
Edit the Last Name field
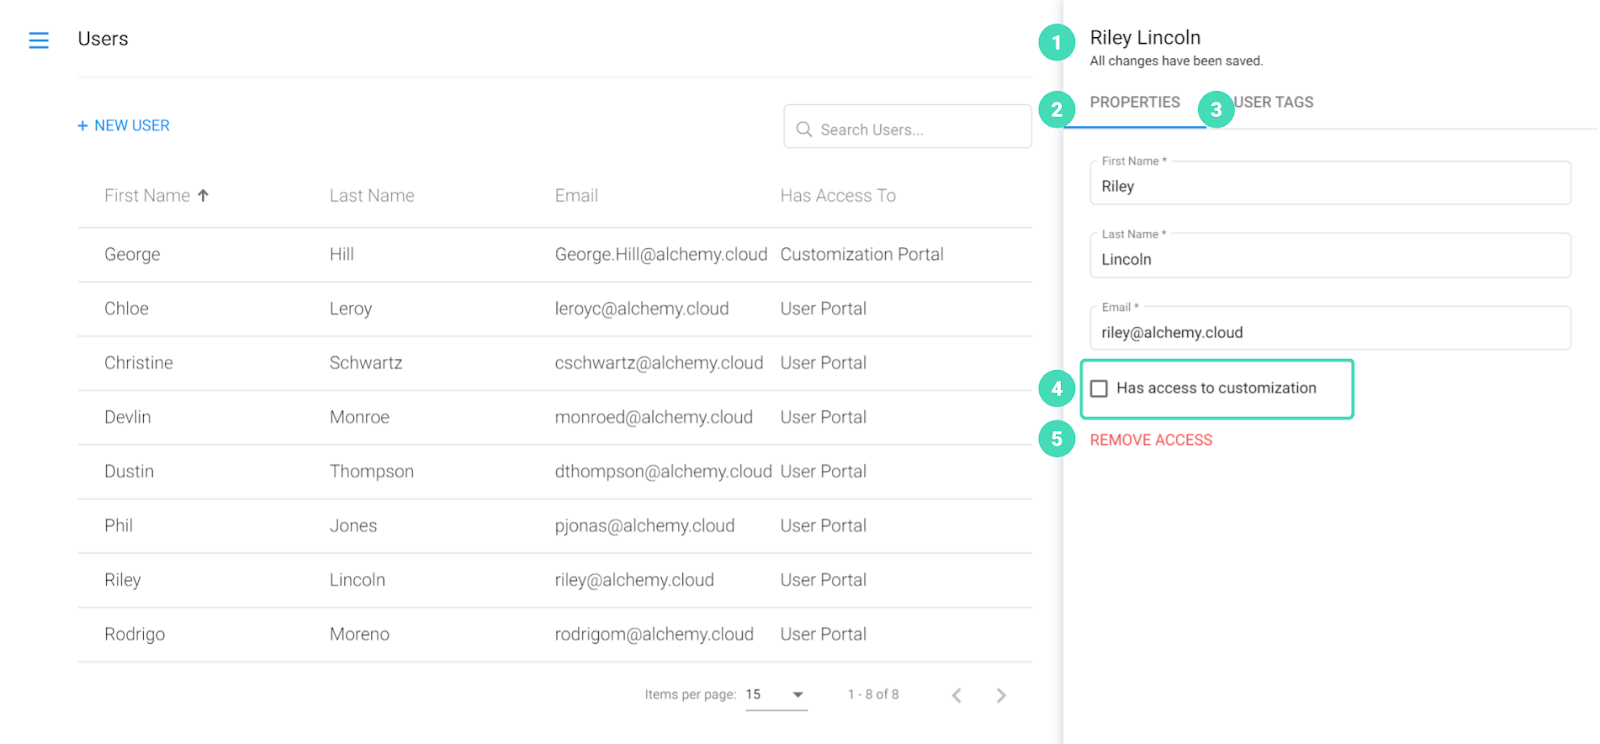[1330, 256]
